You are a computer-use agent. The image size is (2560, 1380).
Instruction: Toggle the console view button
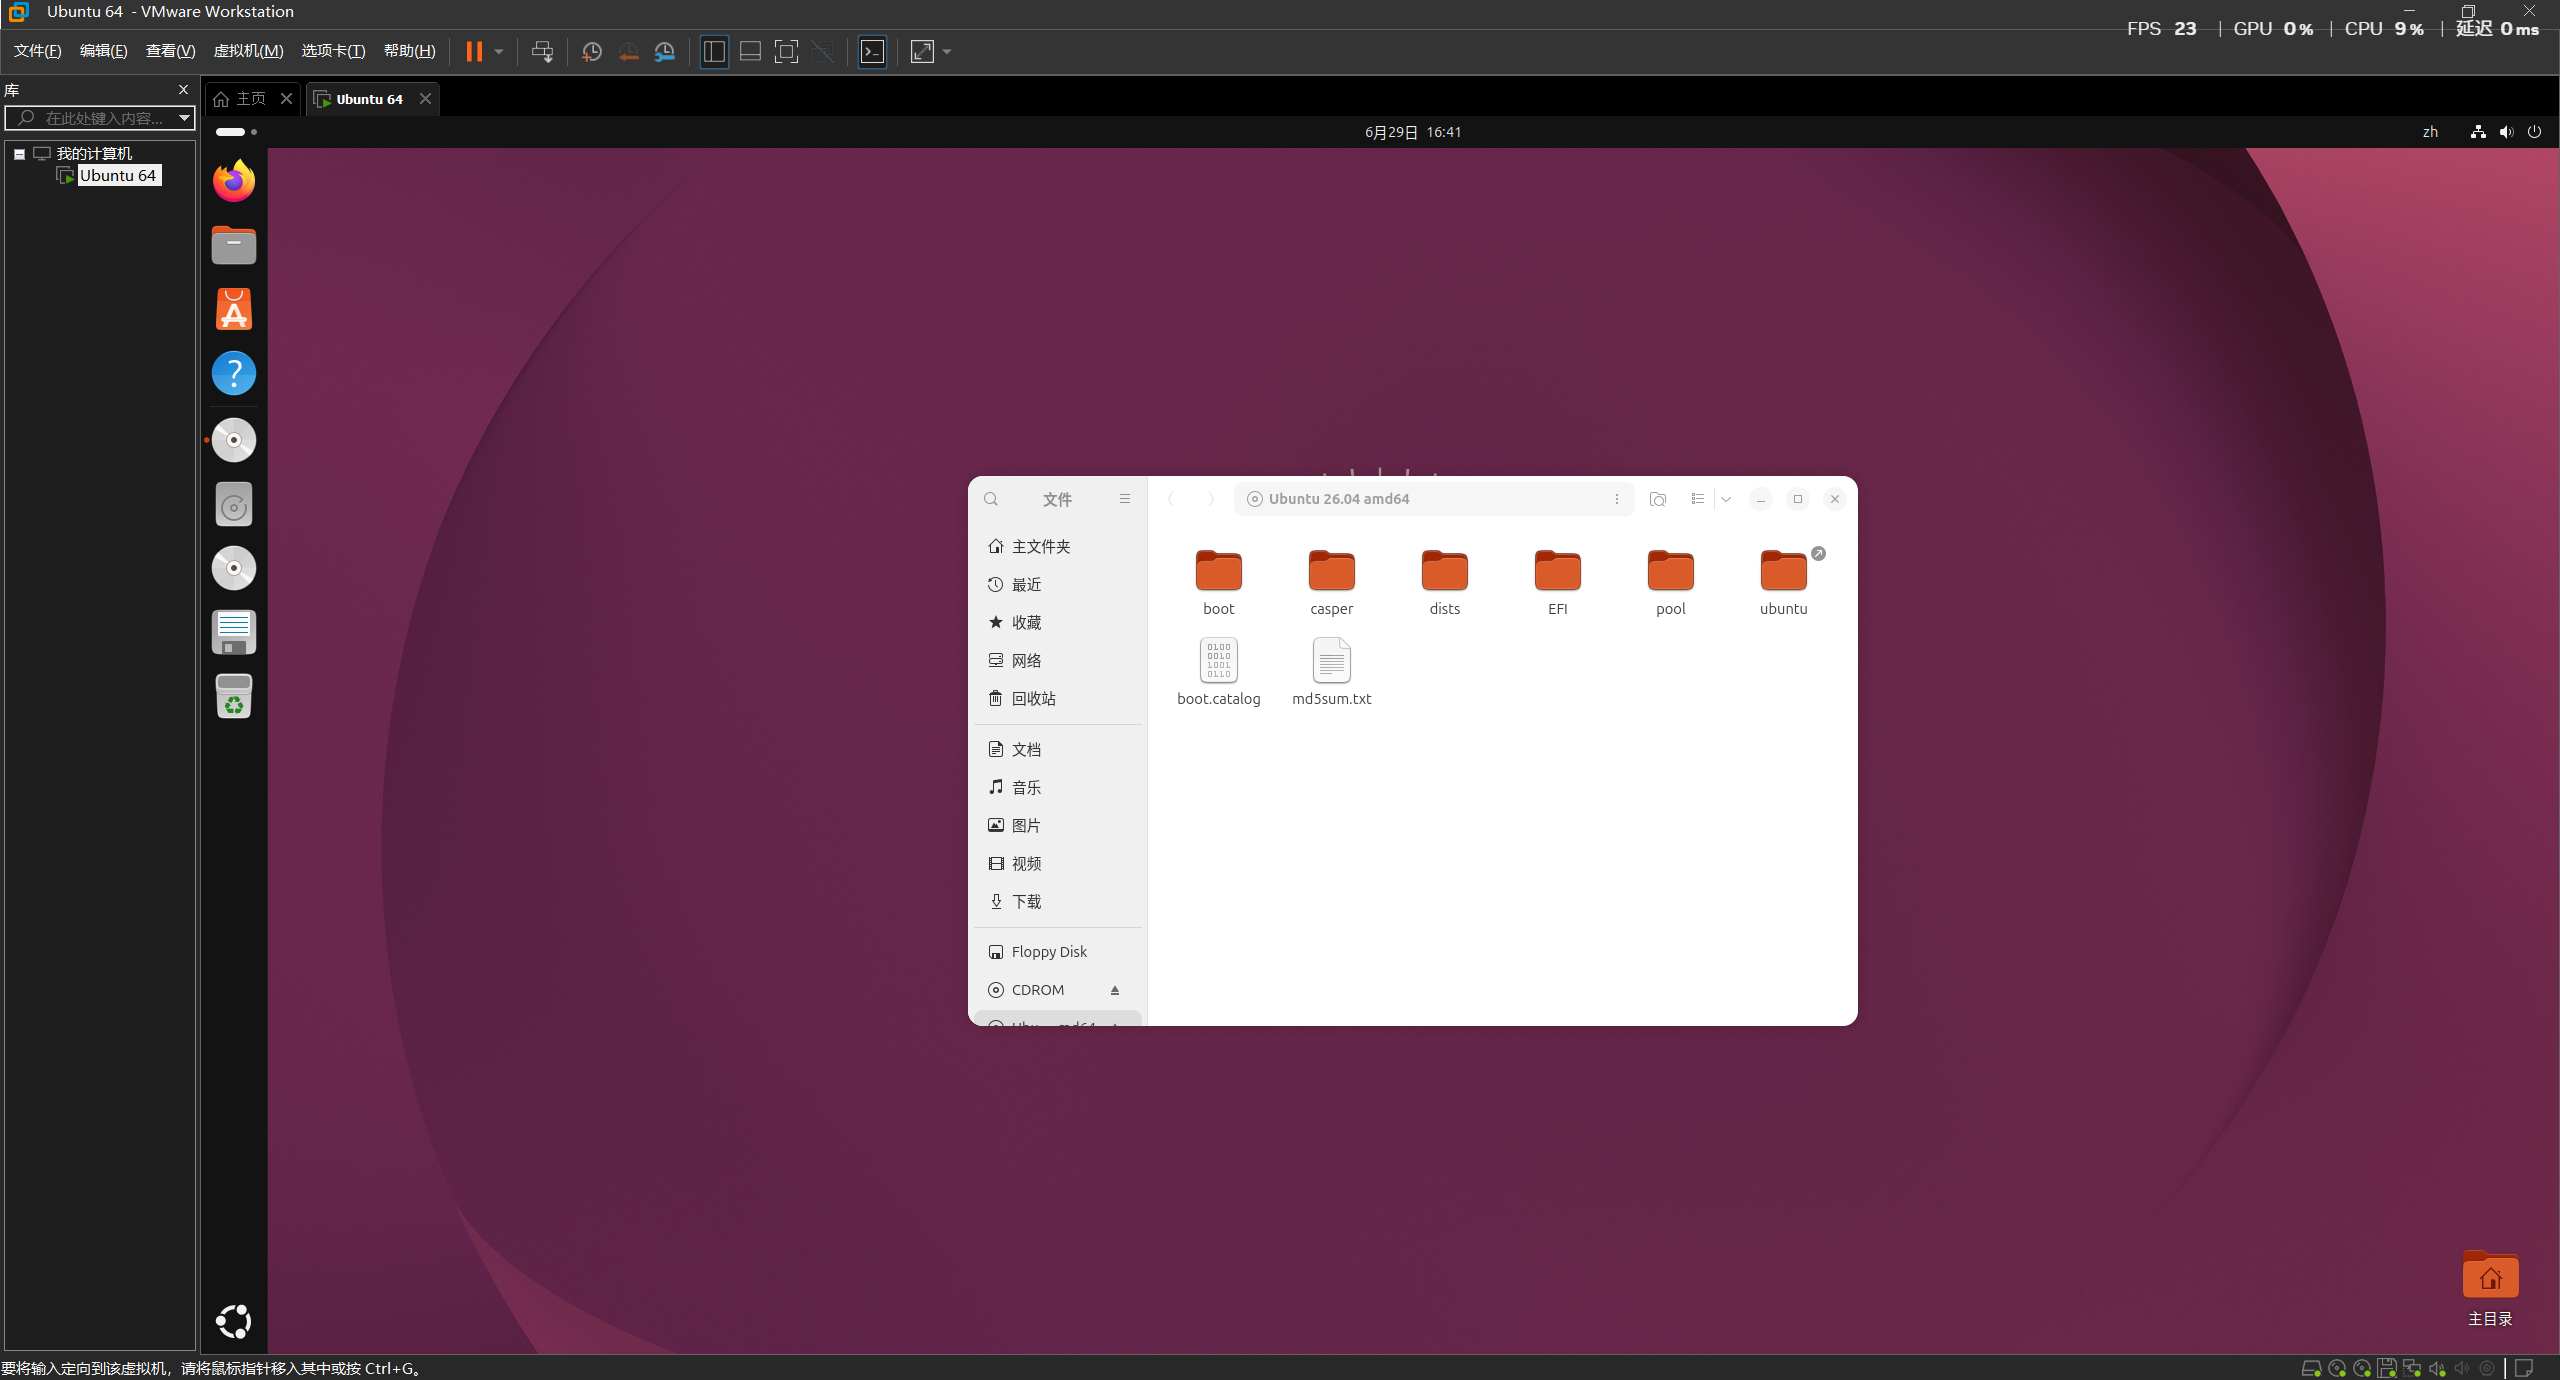[x=872, y=52]
